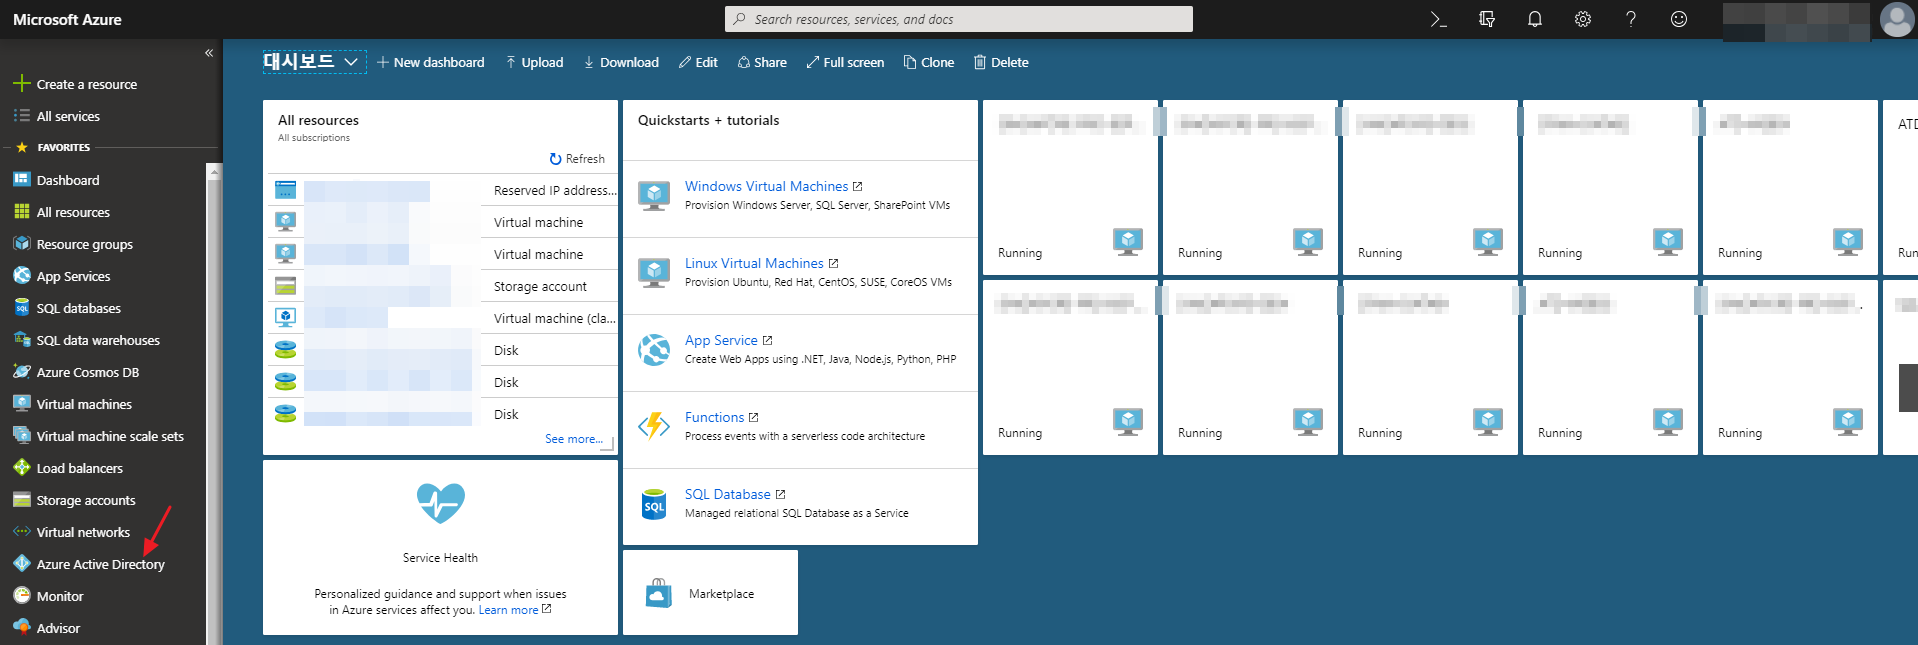Viewport: 1918px width, 645px height.
Task: Click the sidebar vertical scrollbar
Action: 214,400
